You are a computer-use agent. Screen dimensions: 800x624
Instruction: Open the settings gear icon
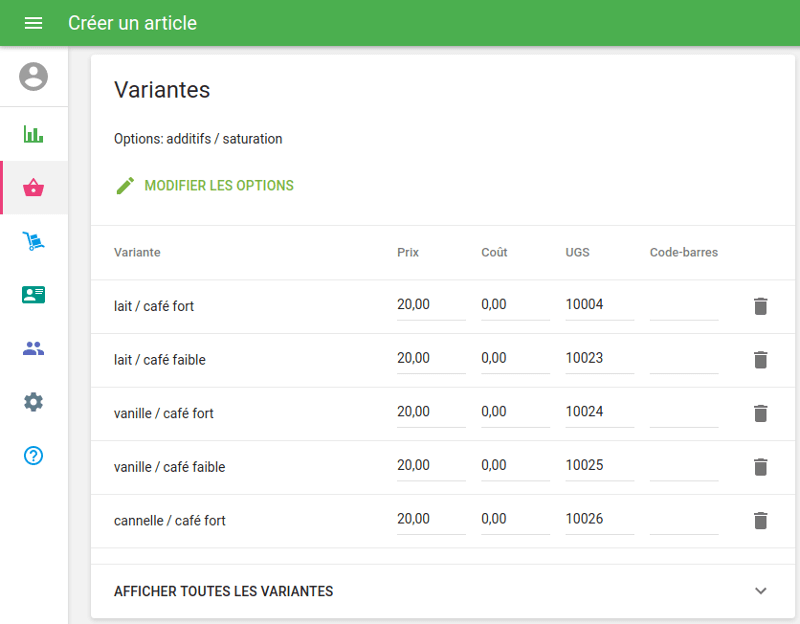point(33,401)
